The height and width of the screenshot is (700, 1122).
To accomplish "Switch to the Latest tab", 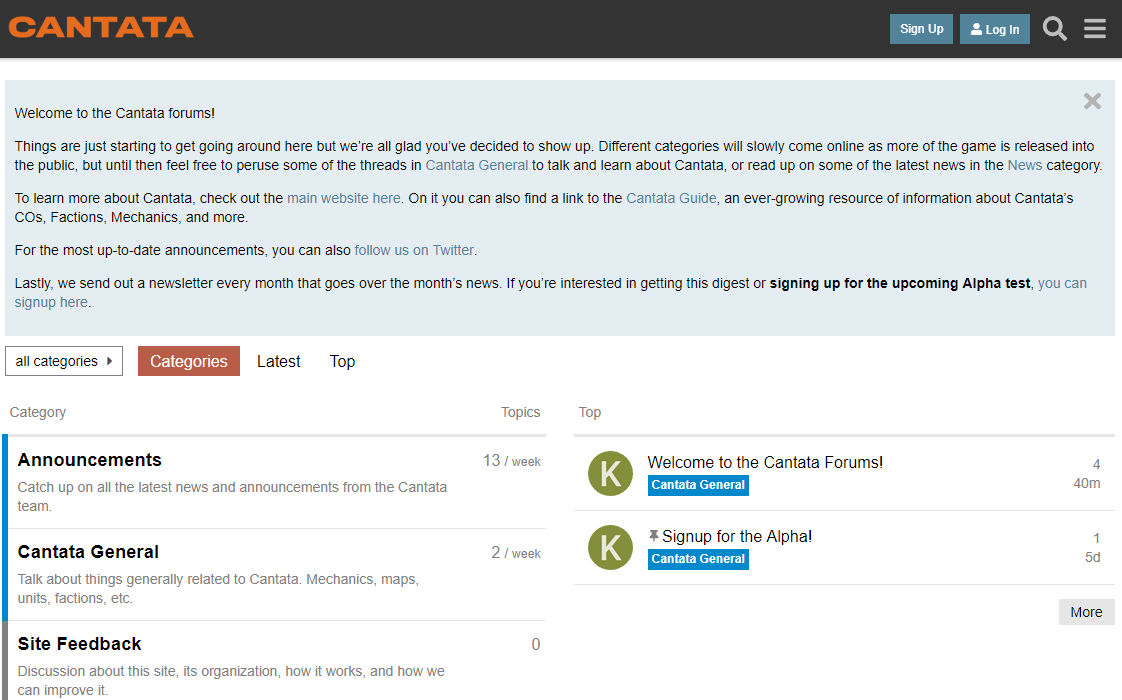I will pyautogui.click(x=278, y=361).
